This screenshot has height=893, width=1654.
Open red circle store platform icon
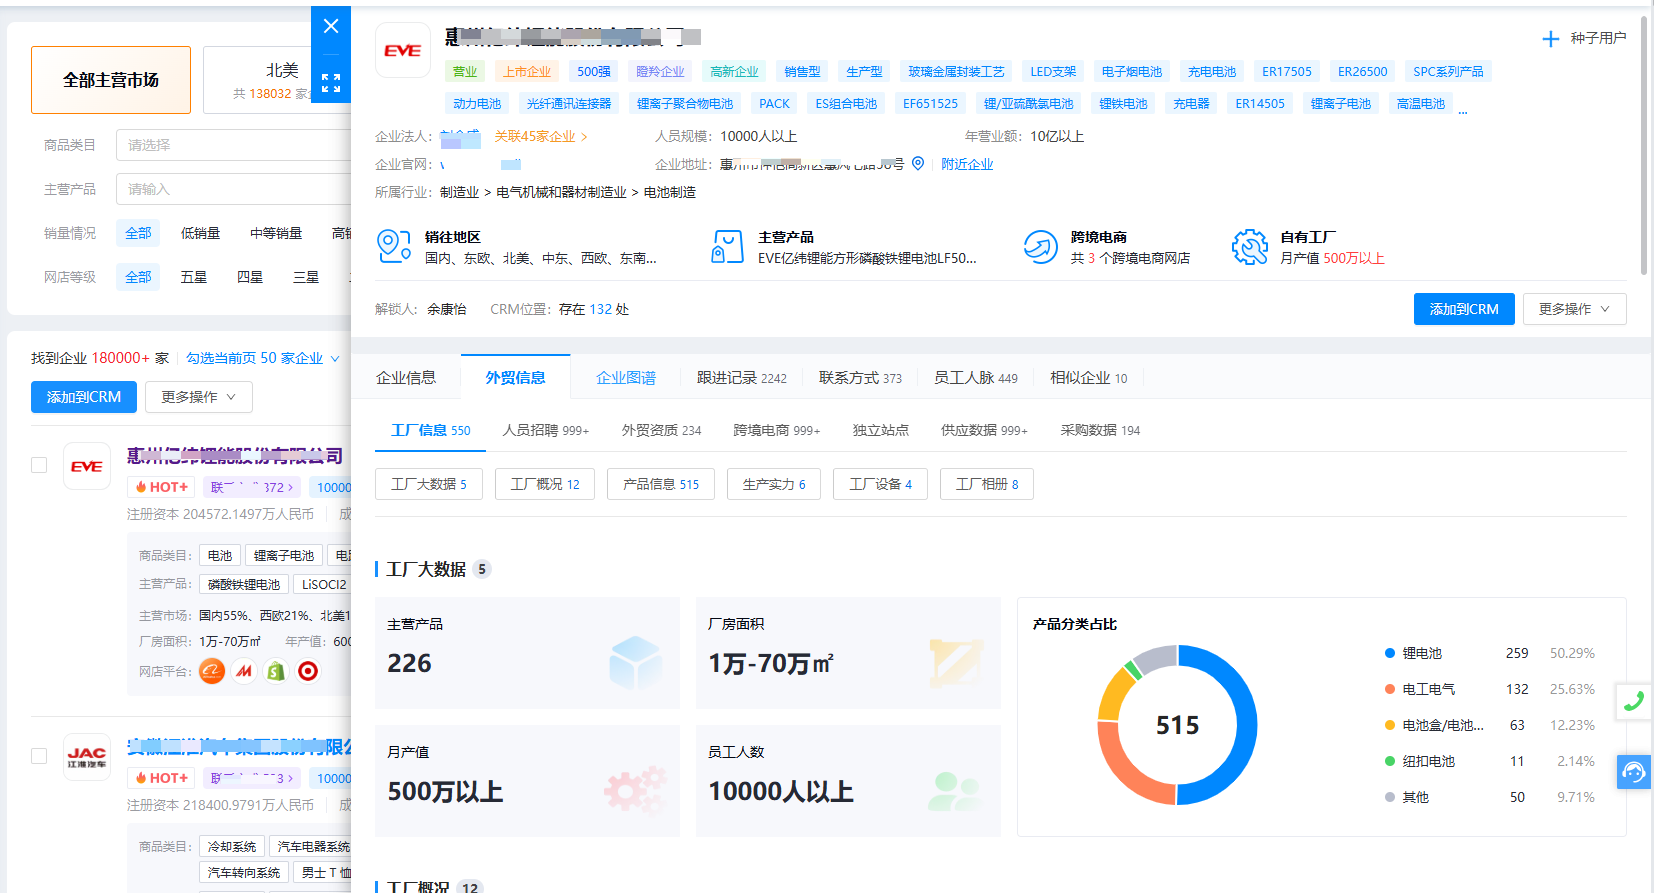pos(308,671)
